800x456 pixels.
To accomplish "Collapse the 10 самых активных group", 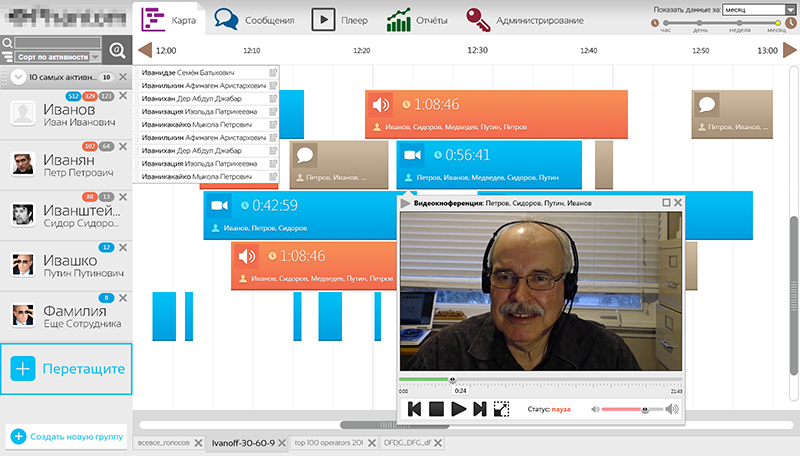I will coord(18,77).
